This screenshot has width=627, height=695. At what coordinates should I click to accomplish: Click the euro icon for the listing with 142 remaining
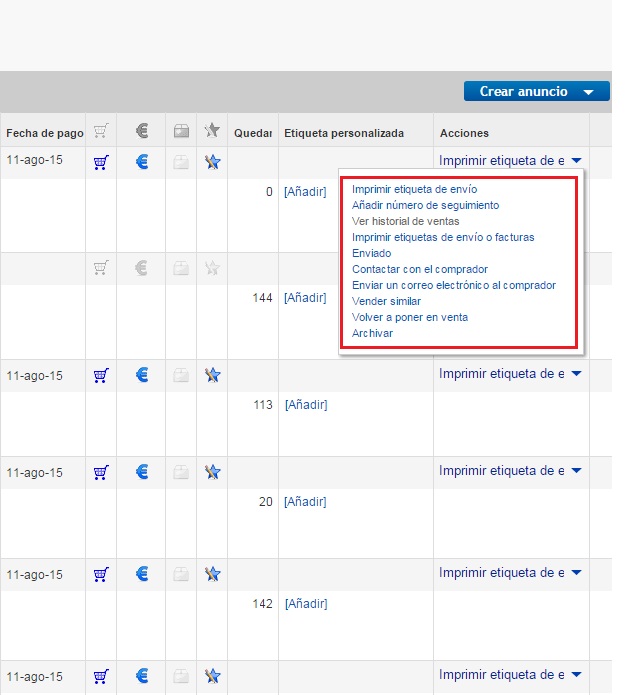[x=142, y=574]
